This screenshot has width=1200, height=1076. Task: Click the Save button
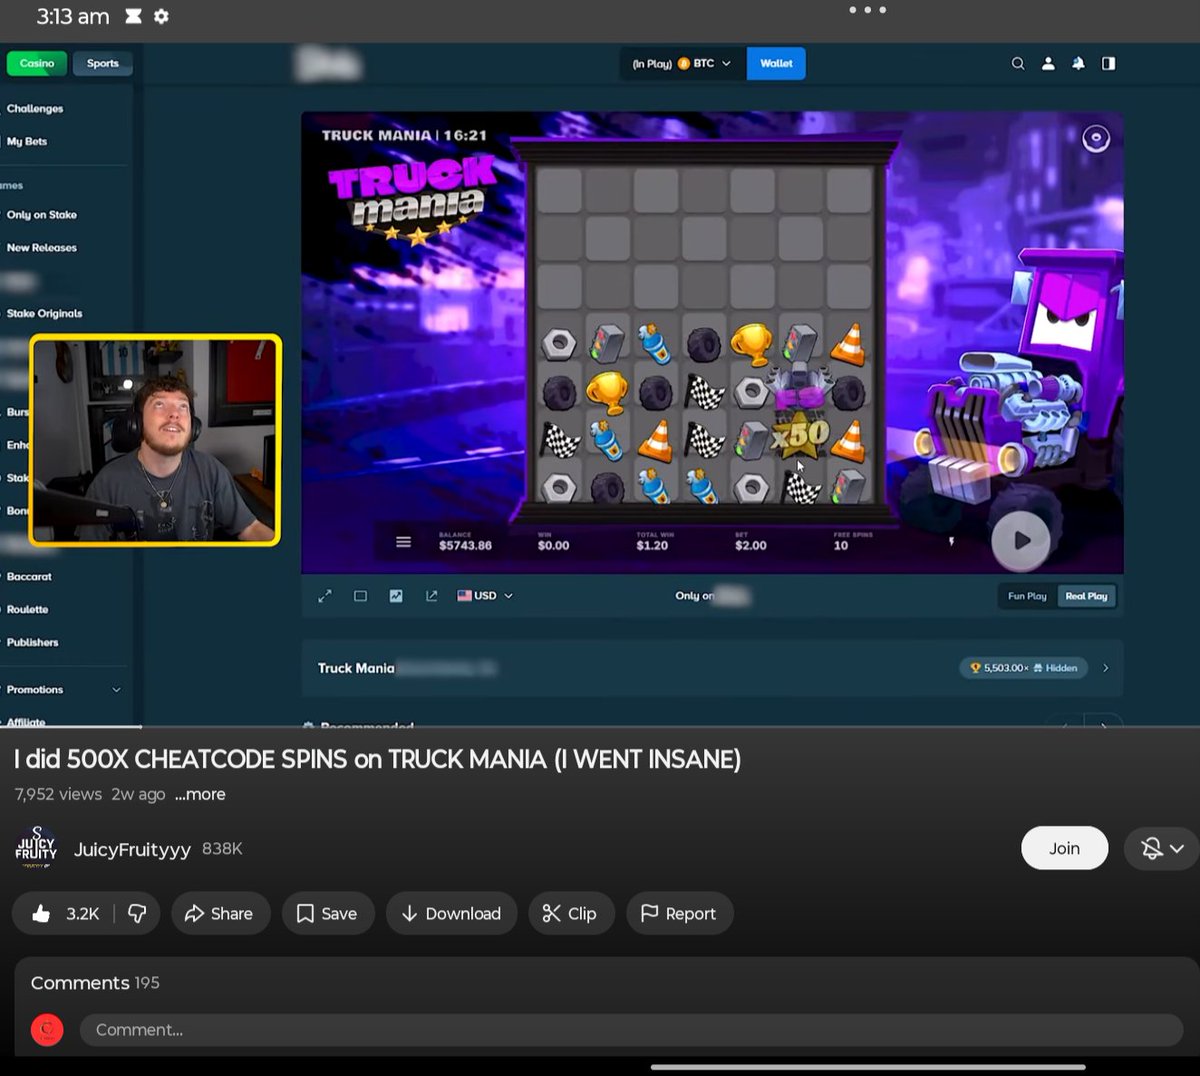tap(327, 913)
